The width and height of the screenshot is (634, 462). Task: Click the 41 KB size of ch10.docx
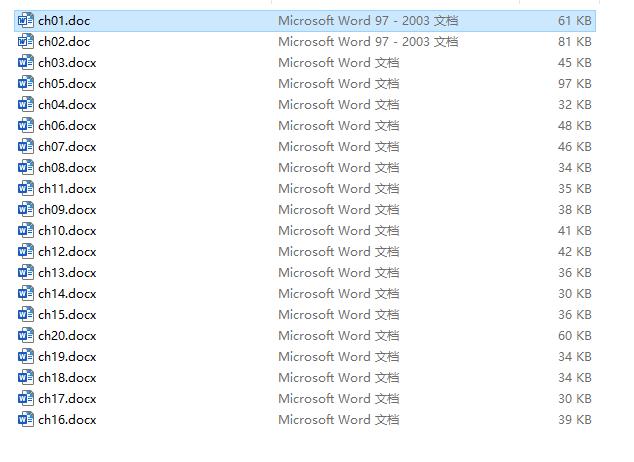point(575,231)
